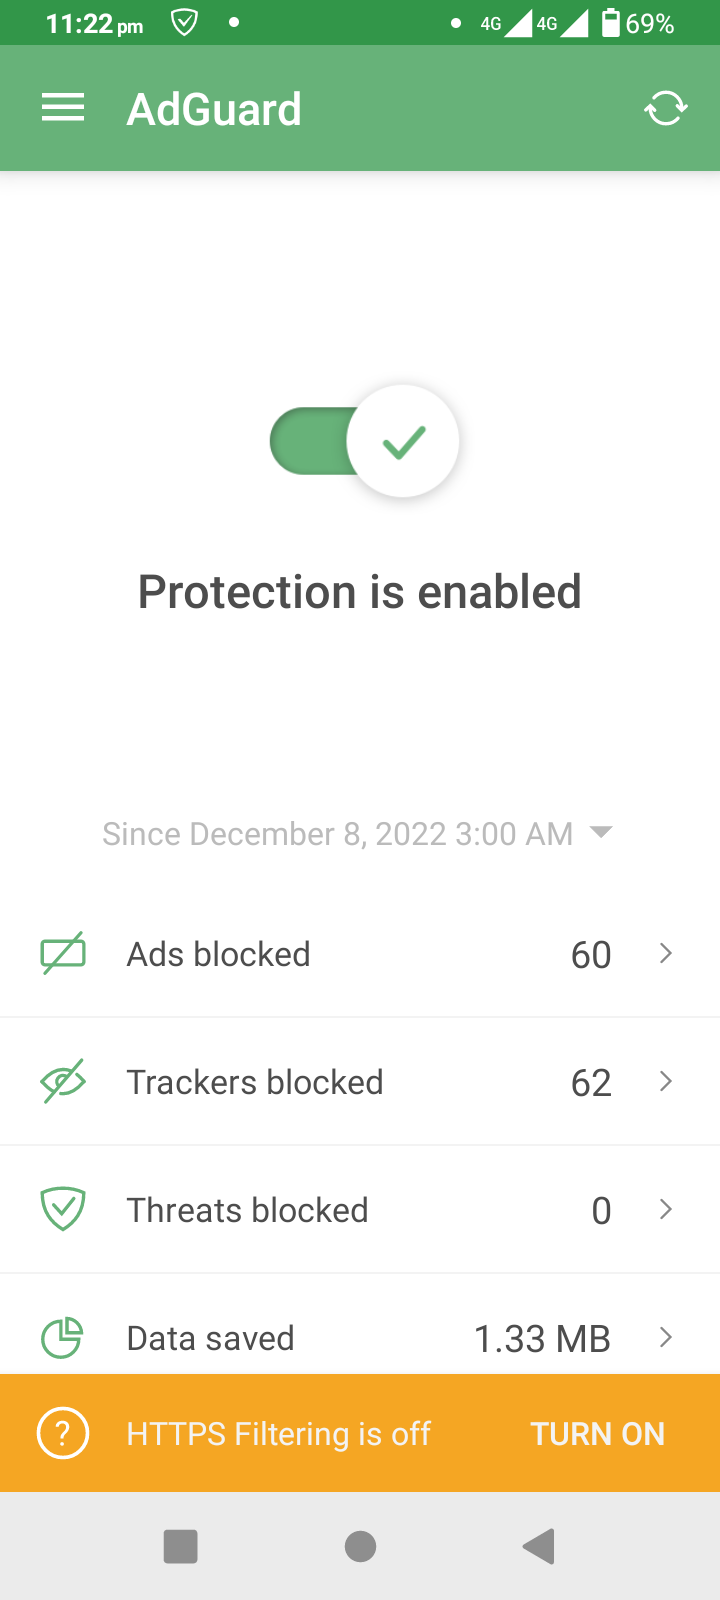Toggle the main protection switch off
The width and height of the screenshot is (720, 1600).
coord(365,441)
